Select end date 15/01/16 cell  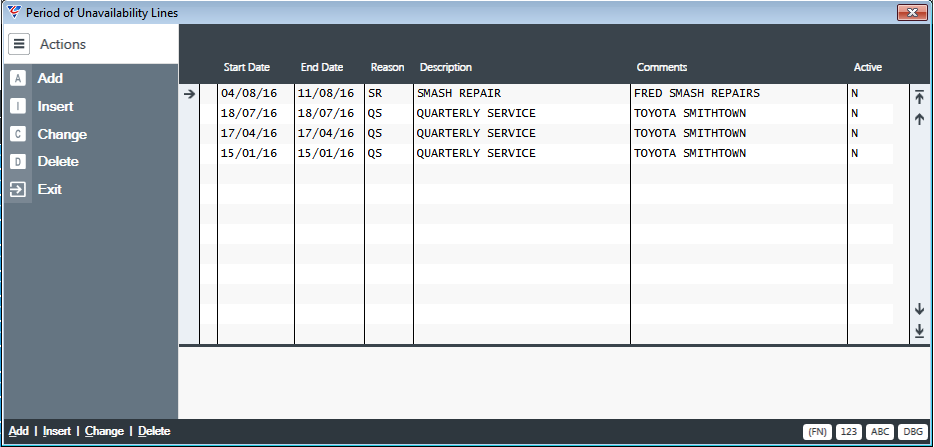tap(326, 153)
